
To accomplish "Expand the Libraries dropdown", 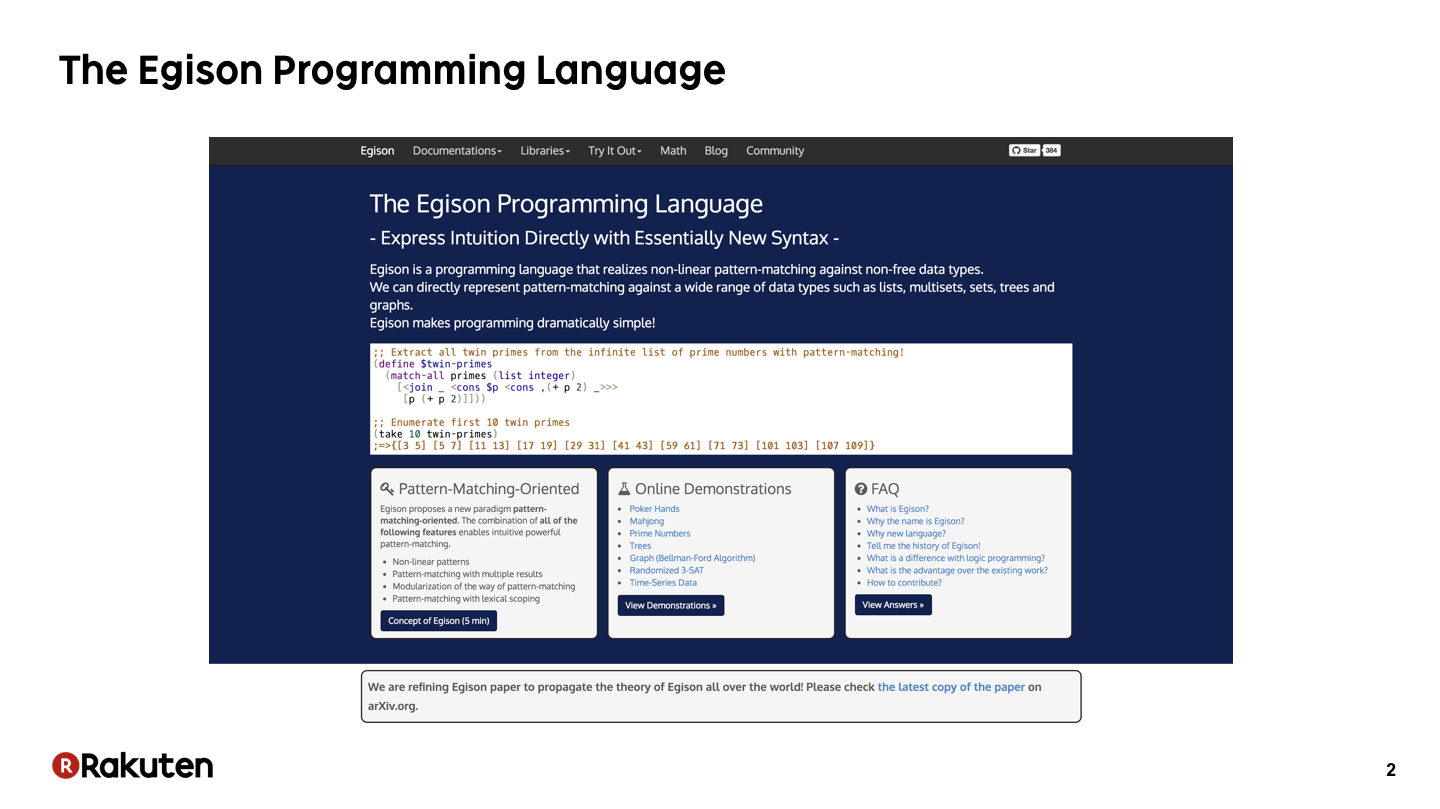I will point(545,151).
